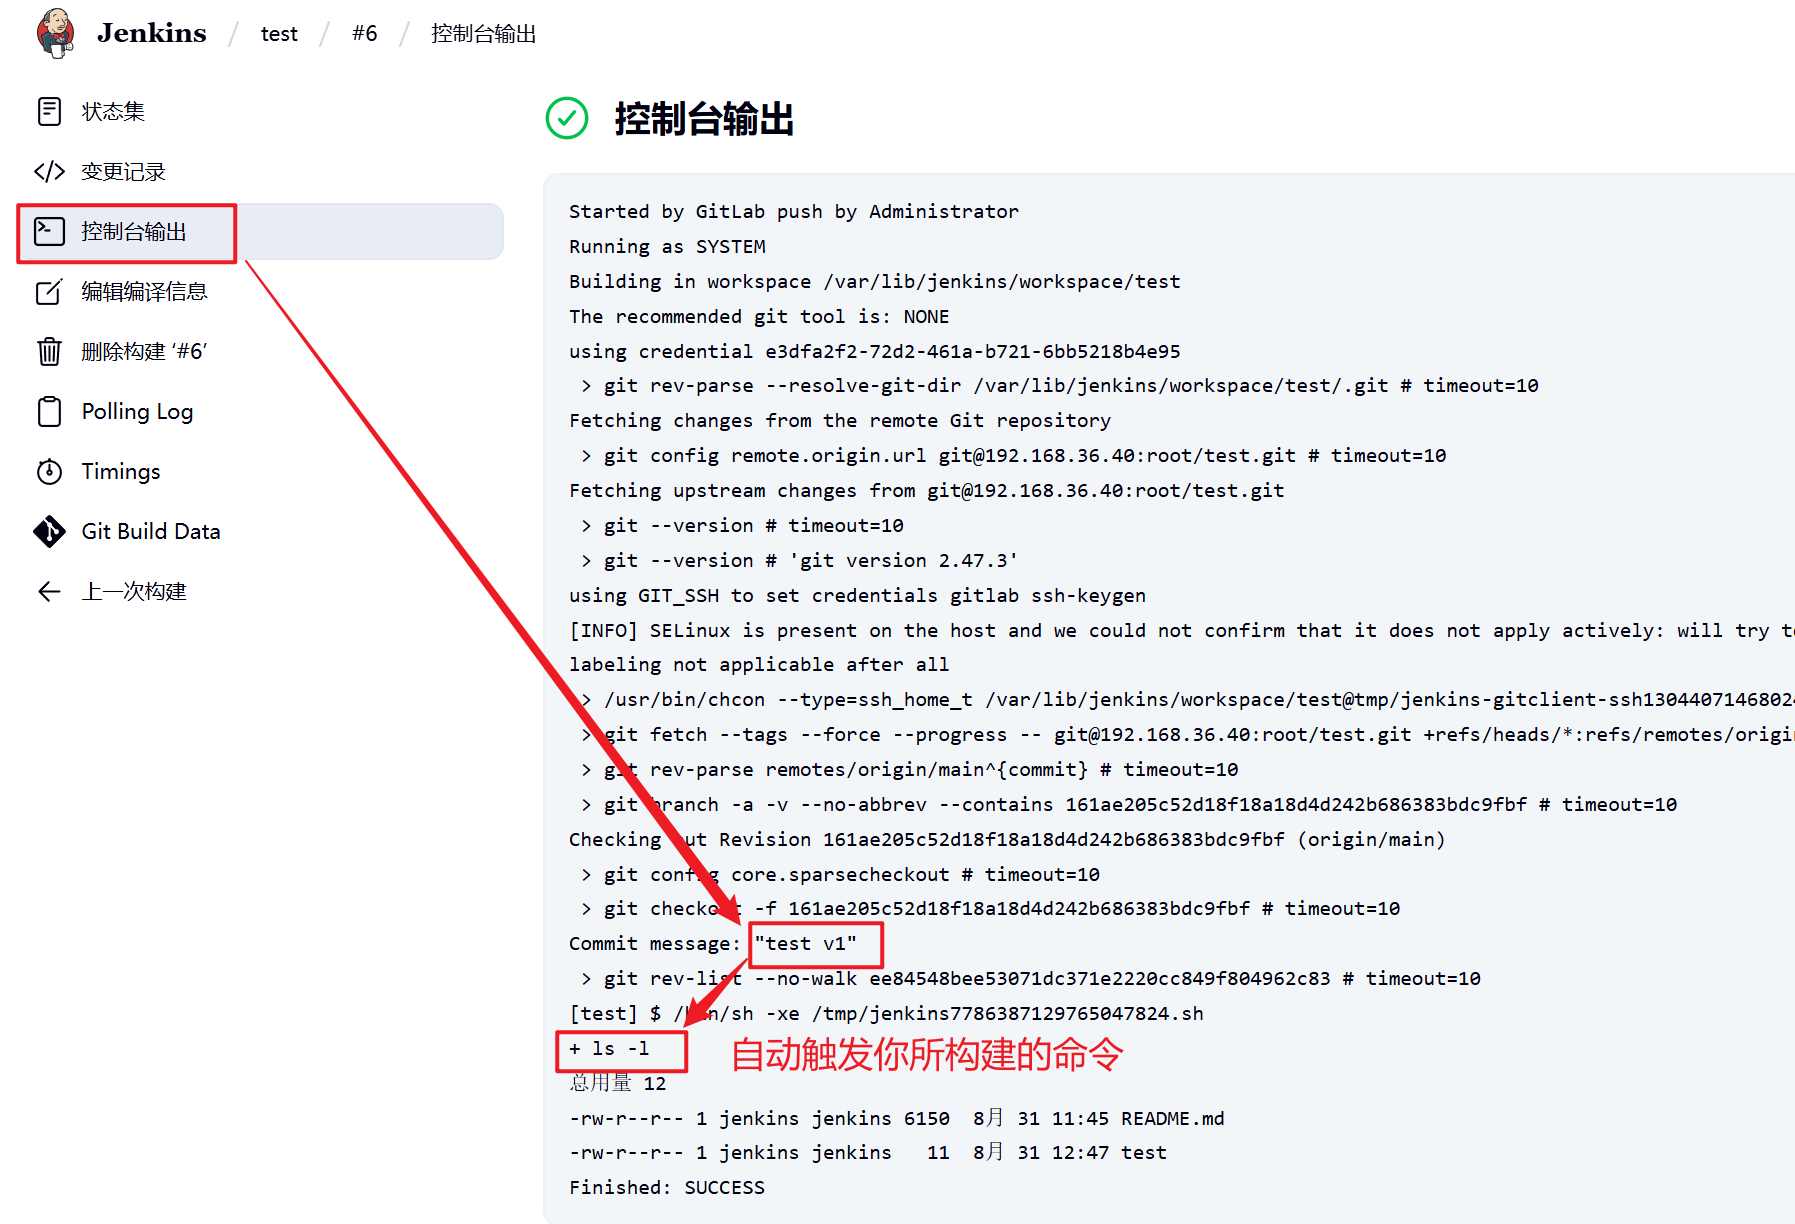Click 'git --version # timeout=10' line
Viewport: 1795px width, 1224px height.
pyautogui.click(x=742, y=525)
